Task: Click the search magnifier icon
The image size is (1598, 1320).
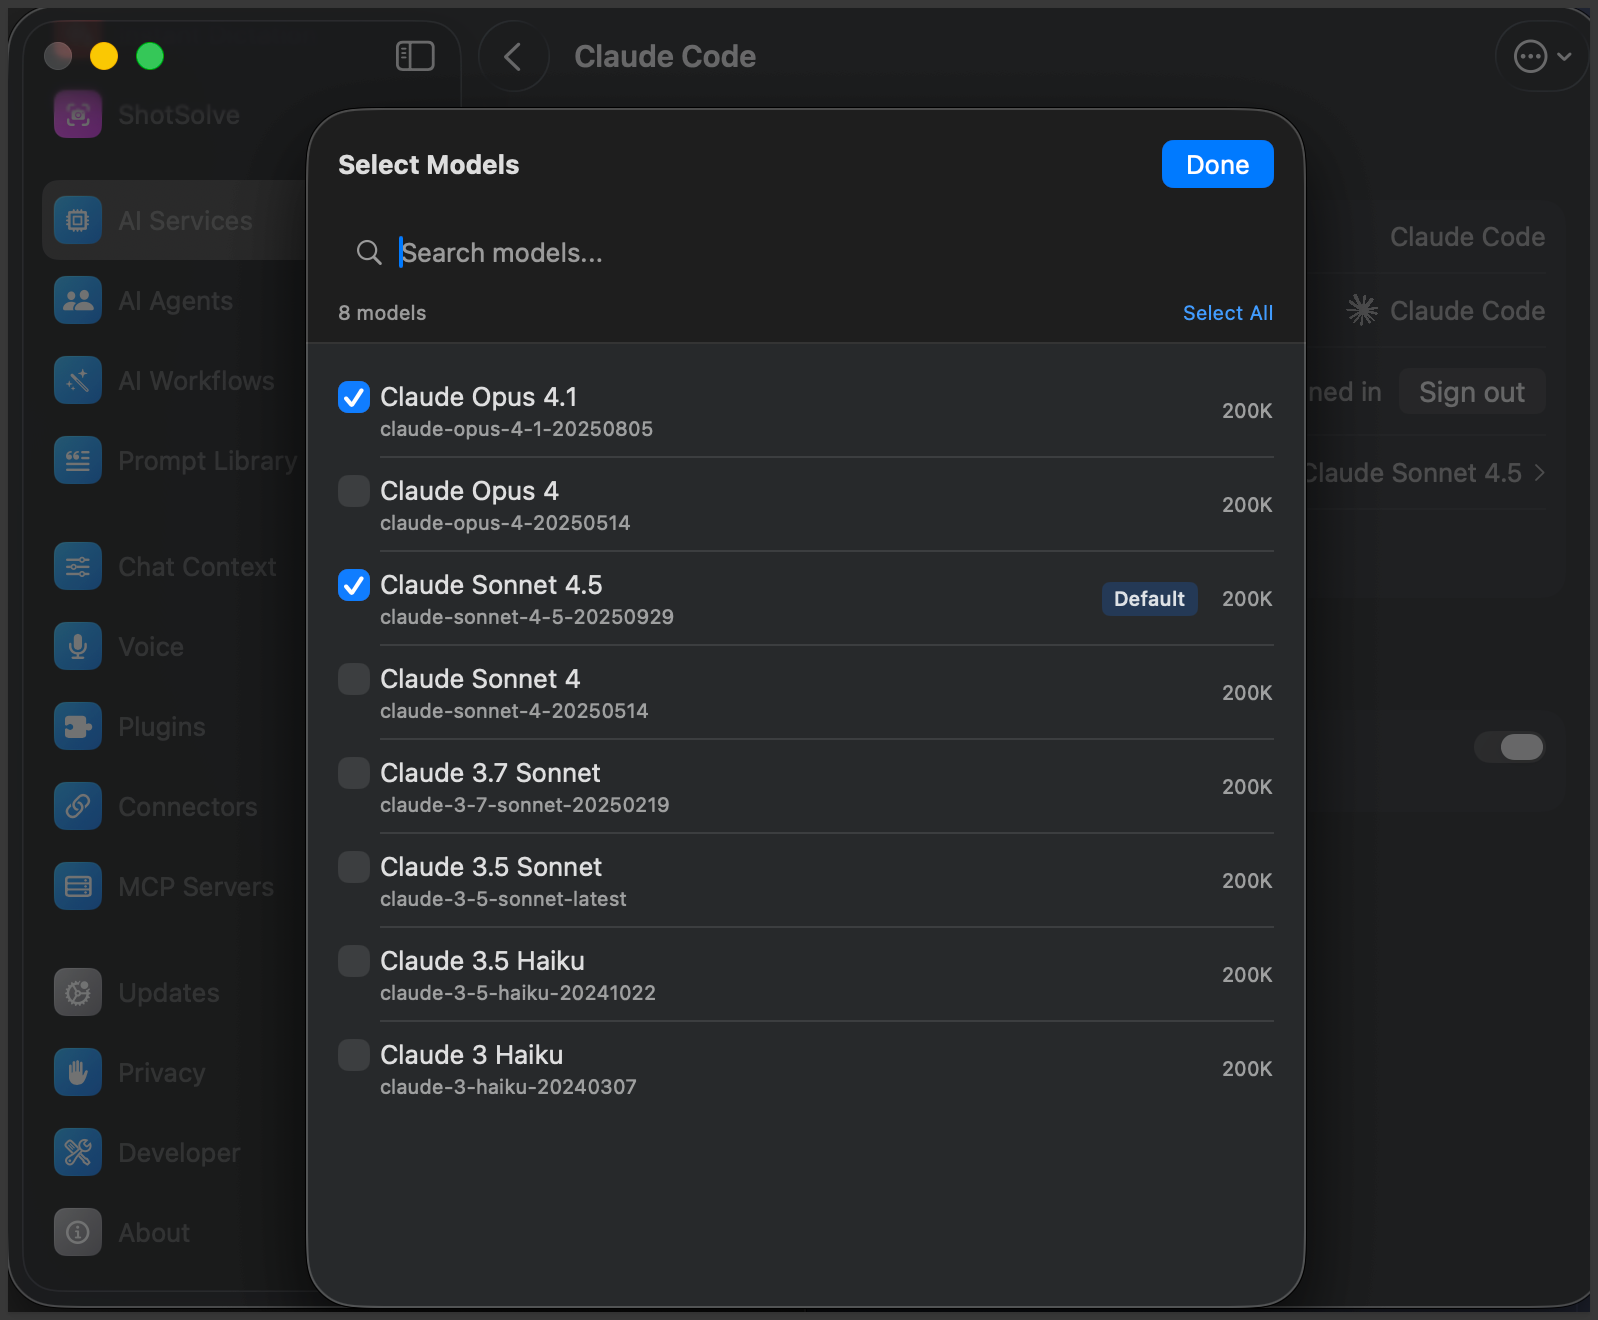Action: [369, 253]
